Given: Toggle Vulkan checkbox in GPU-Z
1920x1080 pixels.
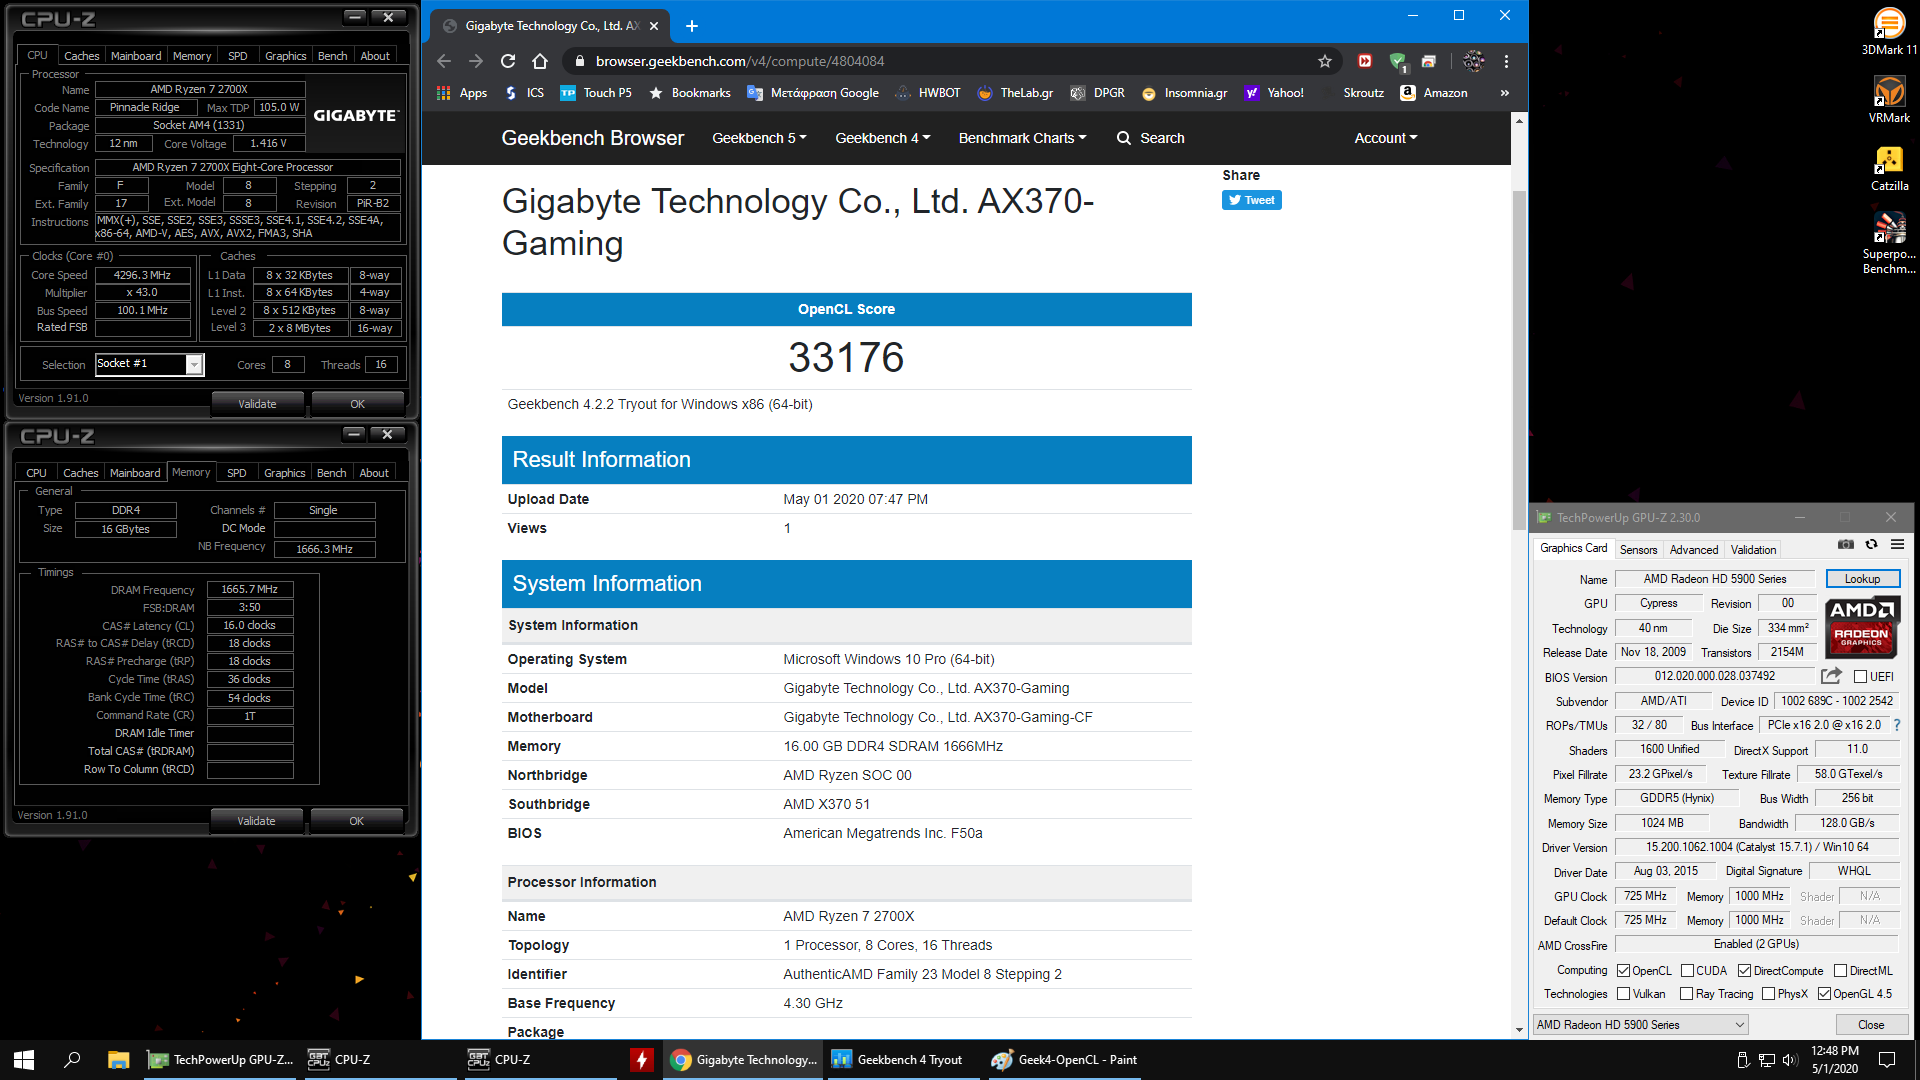Looking at the screenshot, I should (x=1624, y=994).
